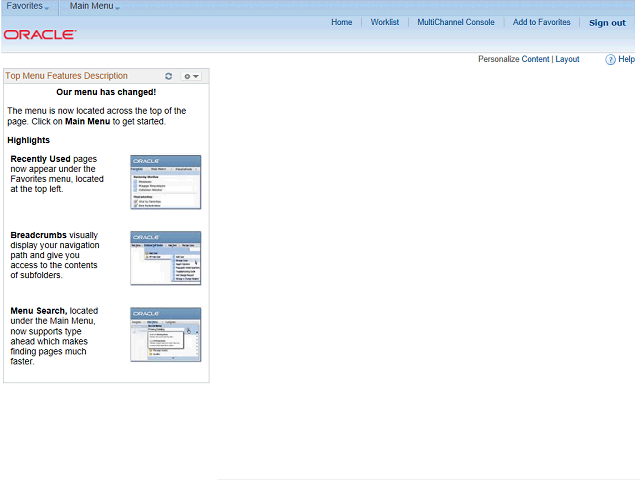This screenshot has height=480, width=640.
Task: View the Breadcrumbs screenshot thumbnail
Action: 166,258
